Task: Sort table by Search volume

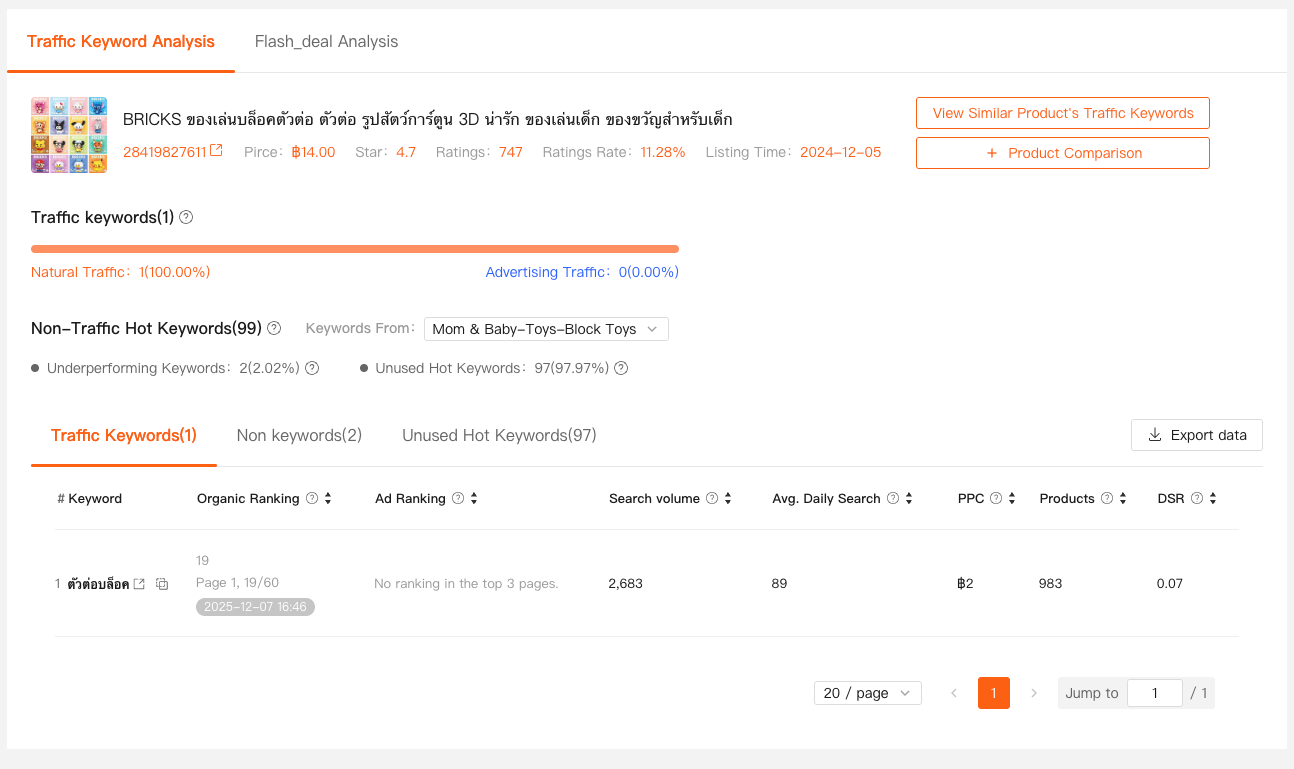Action: coord(728,498)
